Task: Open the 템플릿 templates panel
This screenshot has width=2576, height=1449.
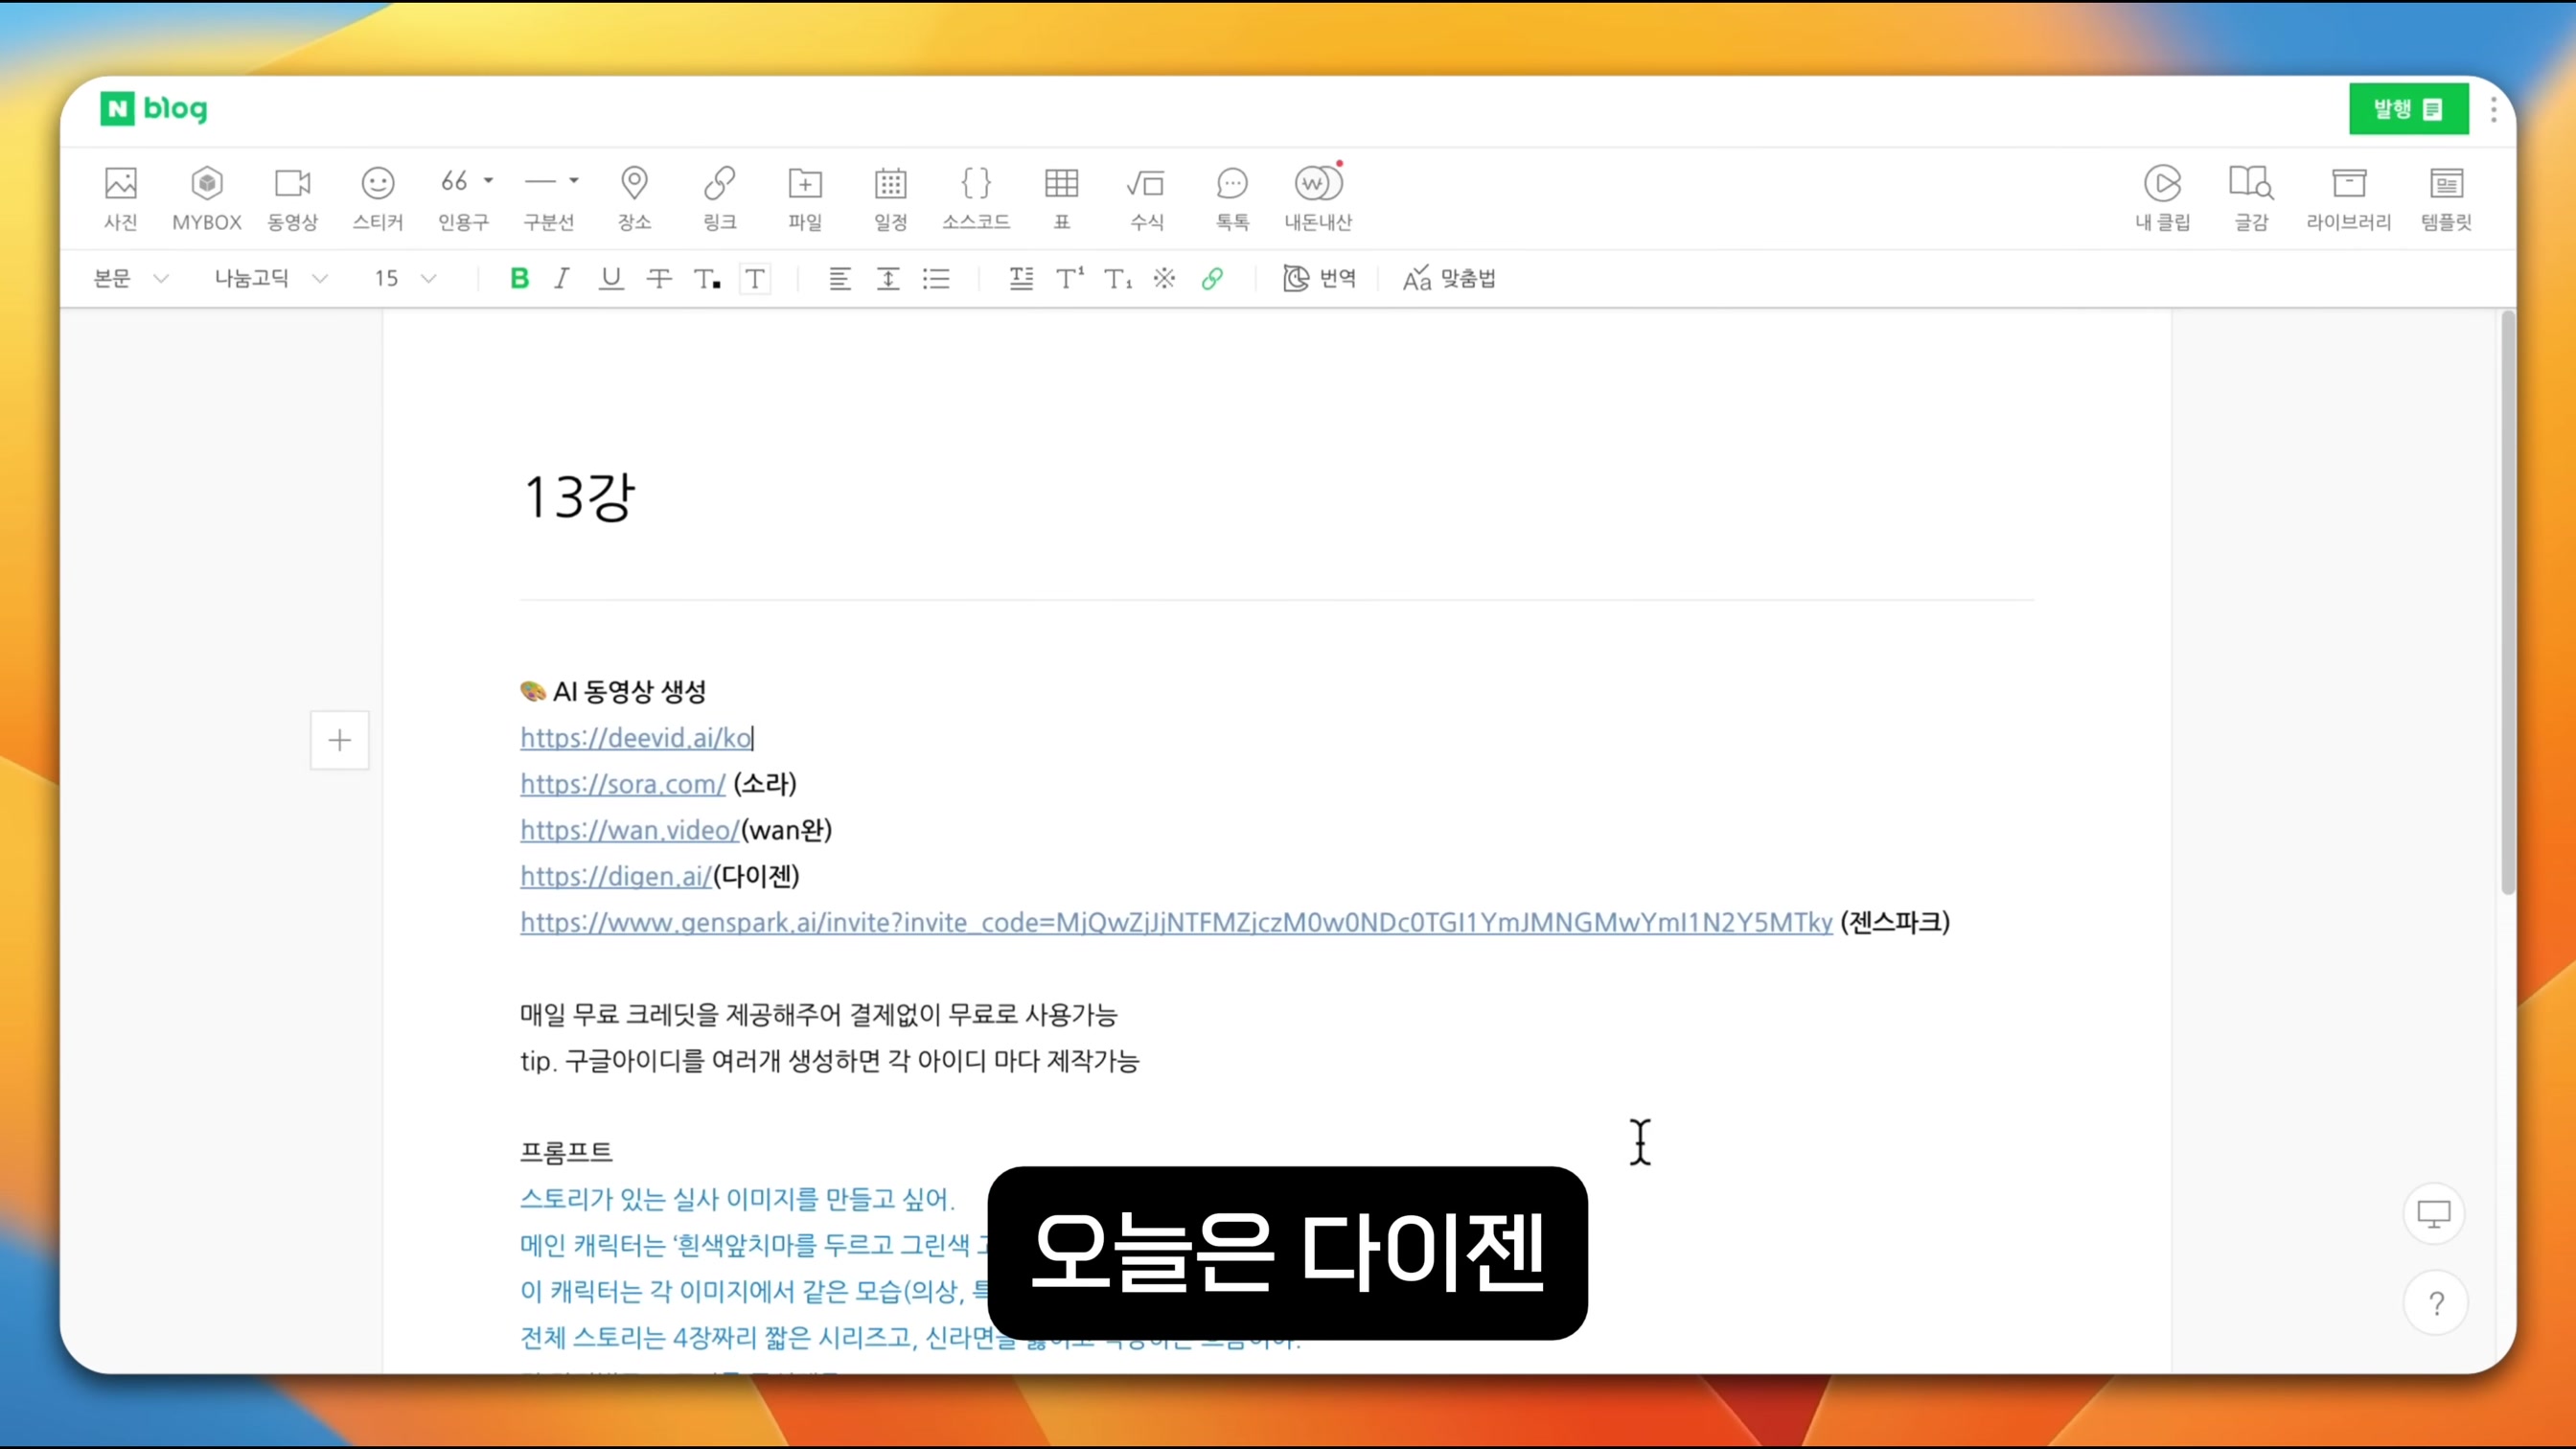Action: (x=2447, y=198)
